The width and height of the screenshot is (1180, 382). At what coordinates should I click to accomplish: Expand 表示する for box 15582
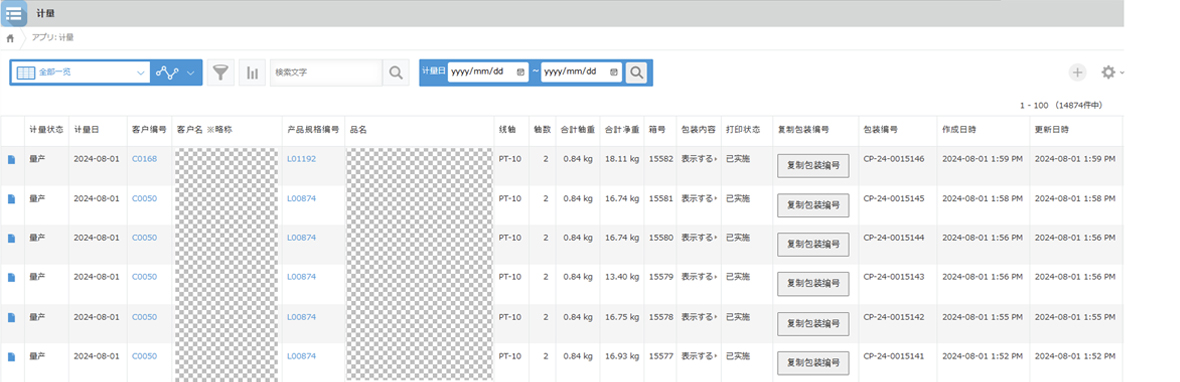point(698,159)
